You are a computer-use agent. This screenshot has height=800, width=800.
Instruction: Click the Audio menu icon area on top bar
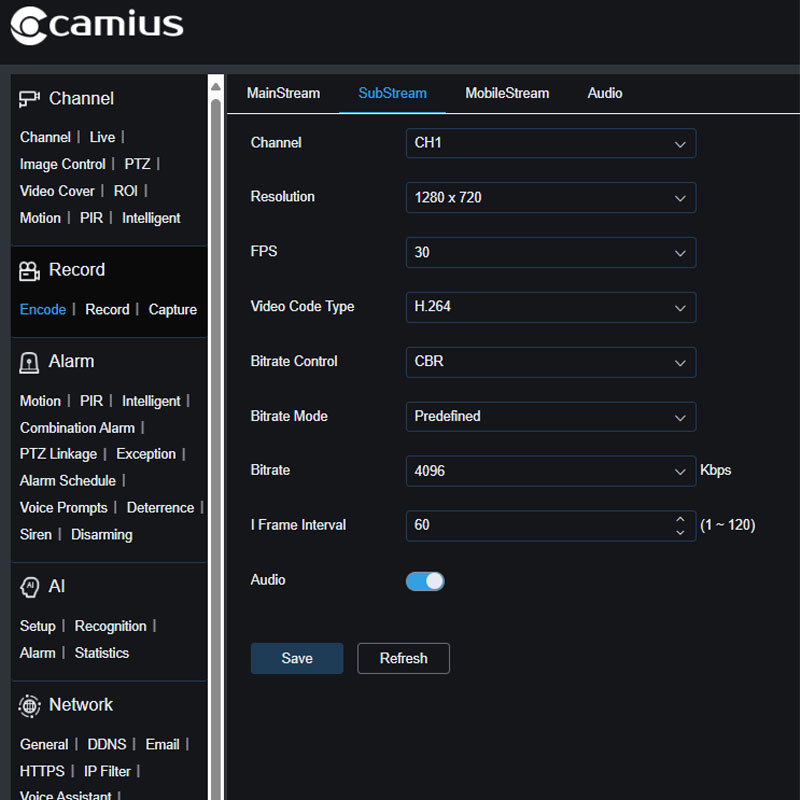coord(604,93)
